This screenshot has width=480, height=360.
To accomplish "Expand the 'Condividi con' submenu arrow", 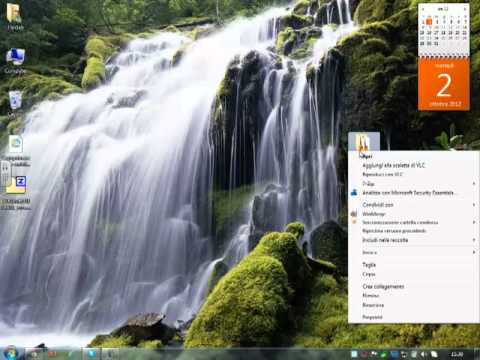I will pos(474,205).
